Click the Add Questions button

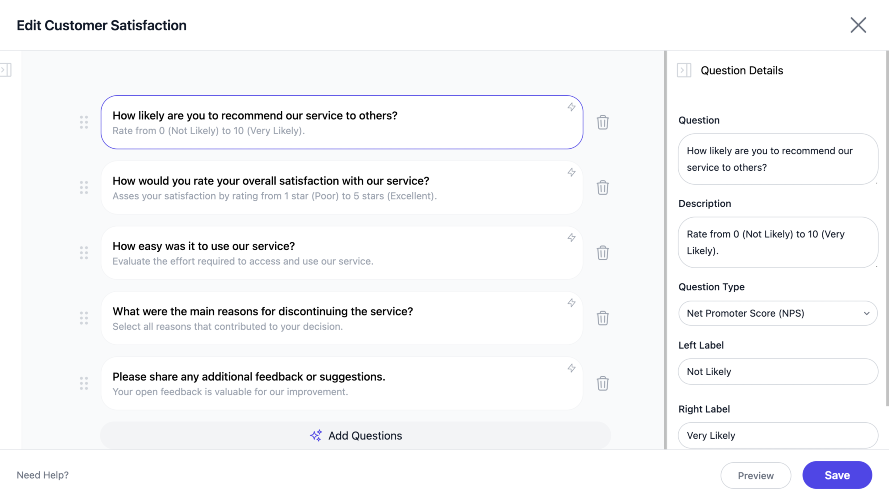(355, 436)
